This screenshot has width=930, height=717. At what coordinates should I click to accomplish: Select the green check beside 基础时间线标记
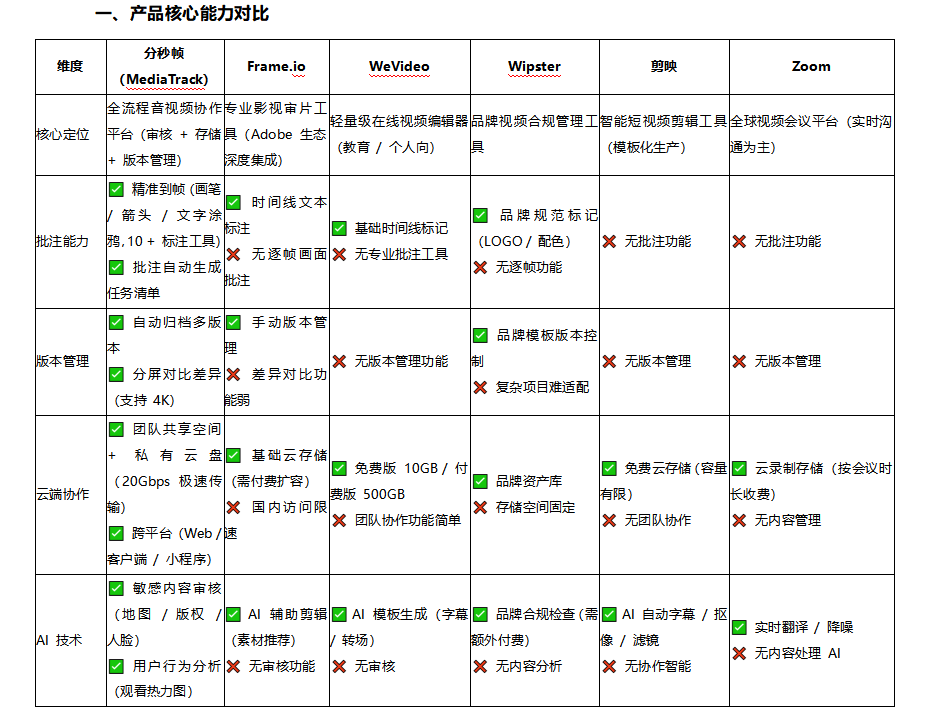339,228
